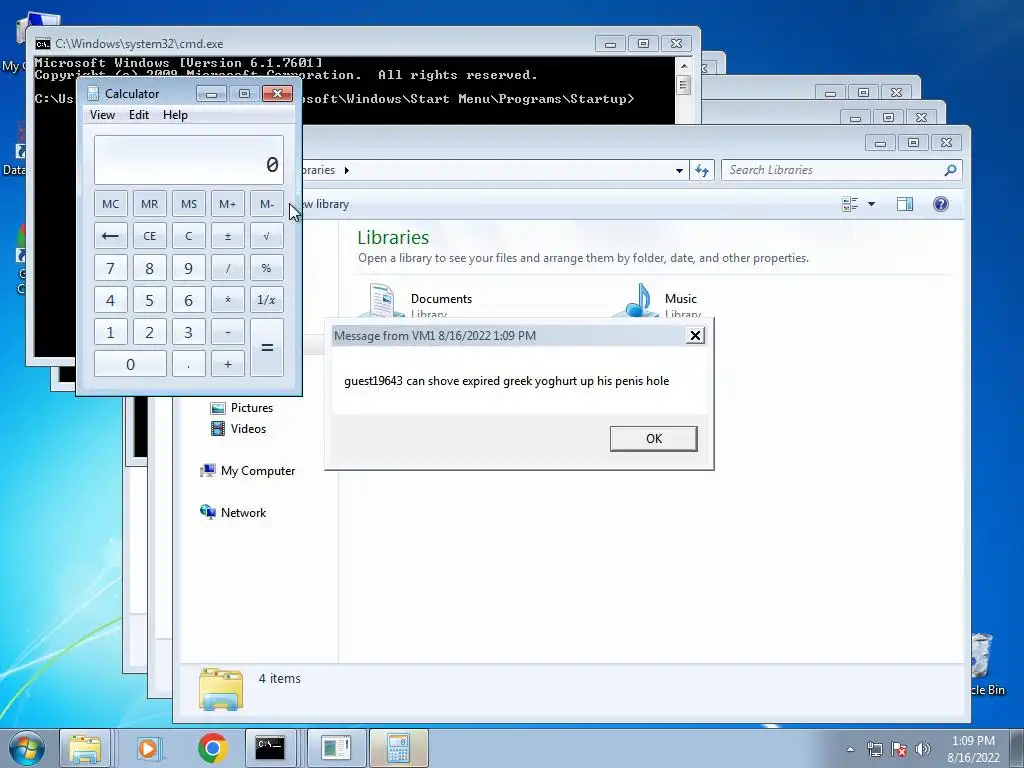Close the Message from VM1 dialog
Viewport: 1024px width, 768px height.
(x=695, y=335)
